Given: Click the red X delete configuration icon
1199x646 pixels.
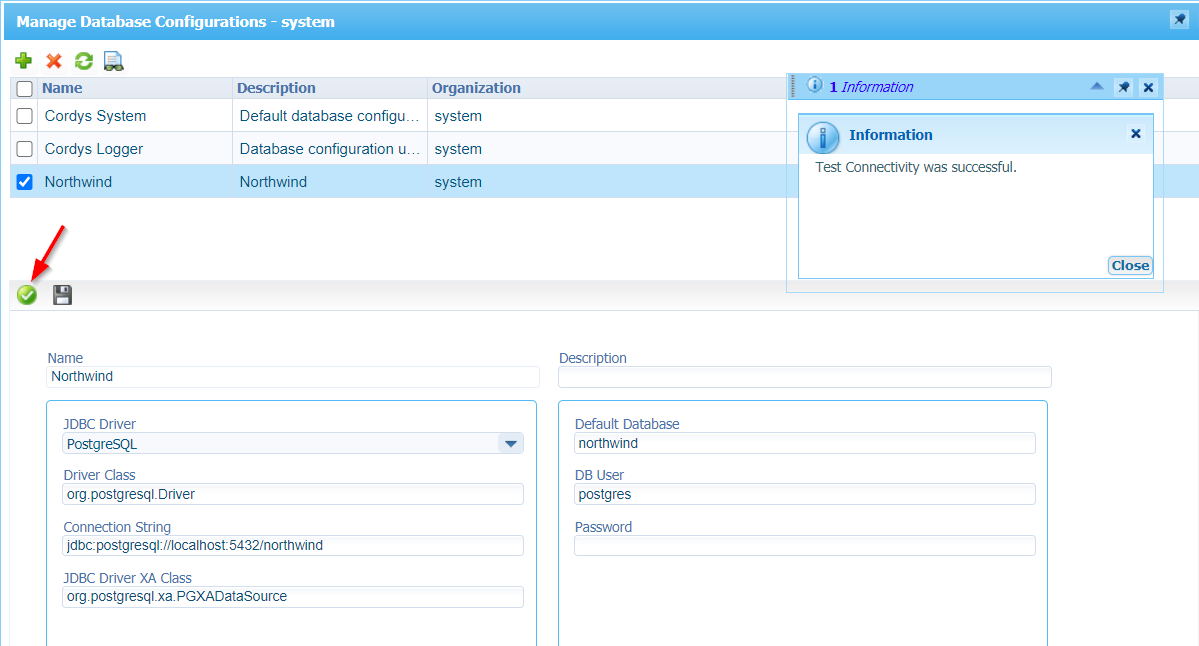Looking at the screenshot, I should pyautogui.click(x=54, y=61).
